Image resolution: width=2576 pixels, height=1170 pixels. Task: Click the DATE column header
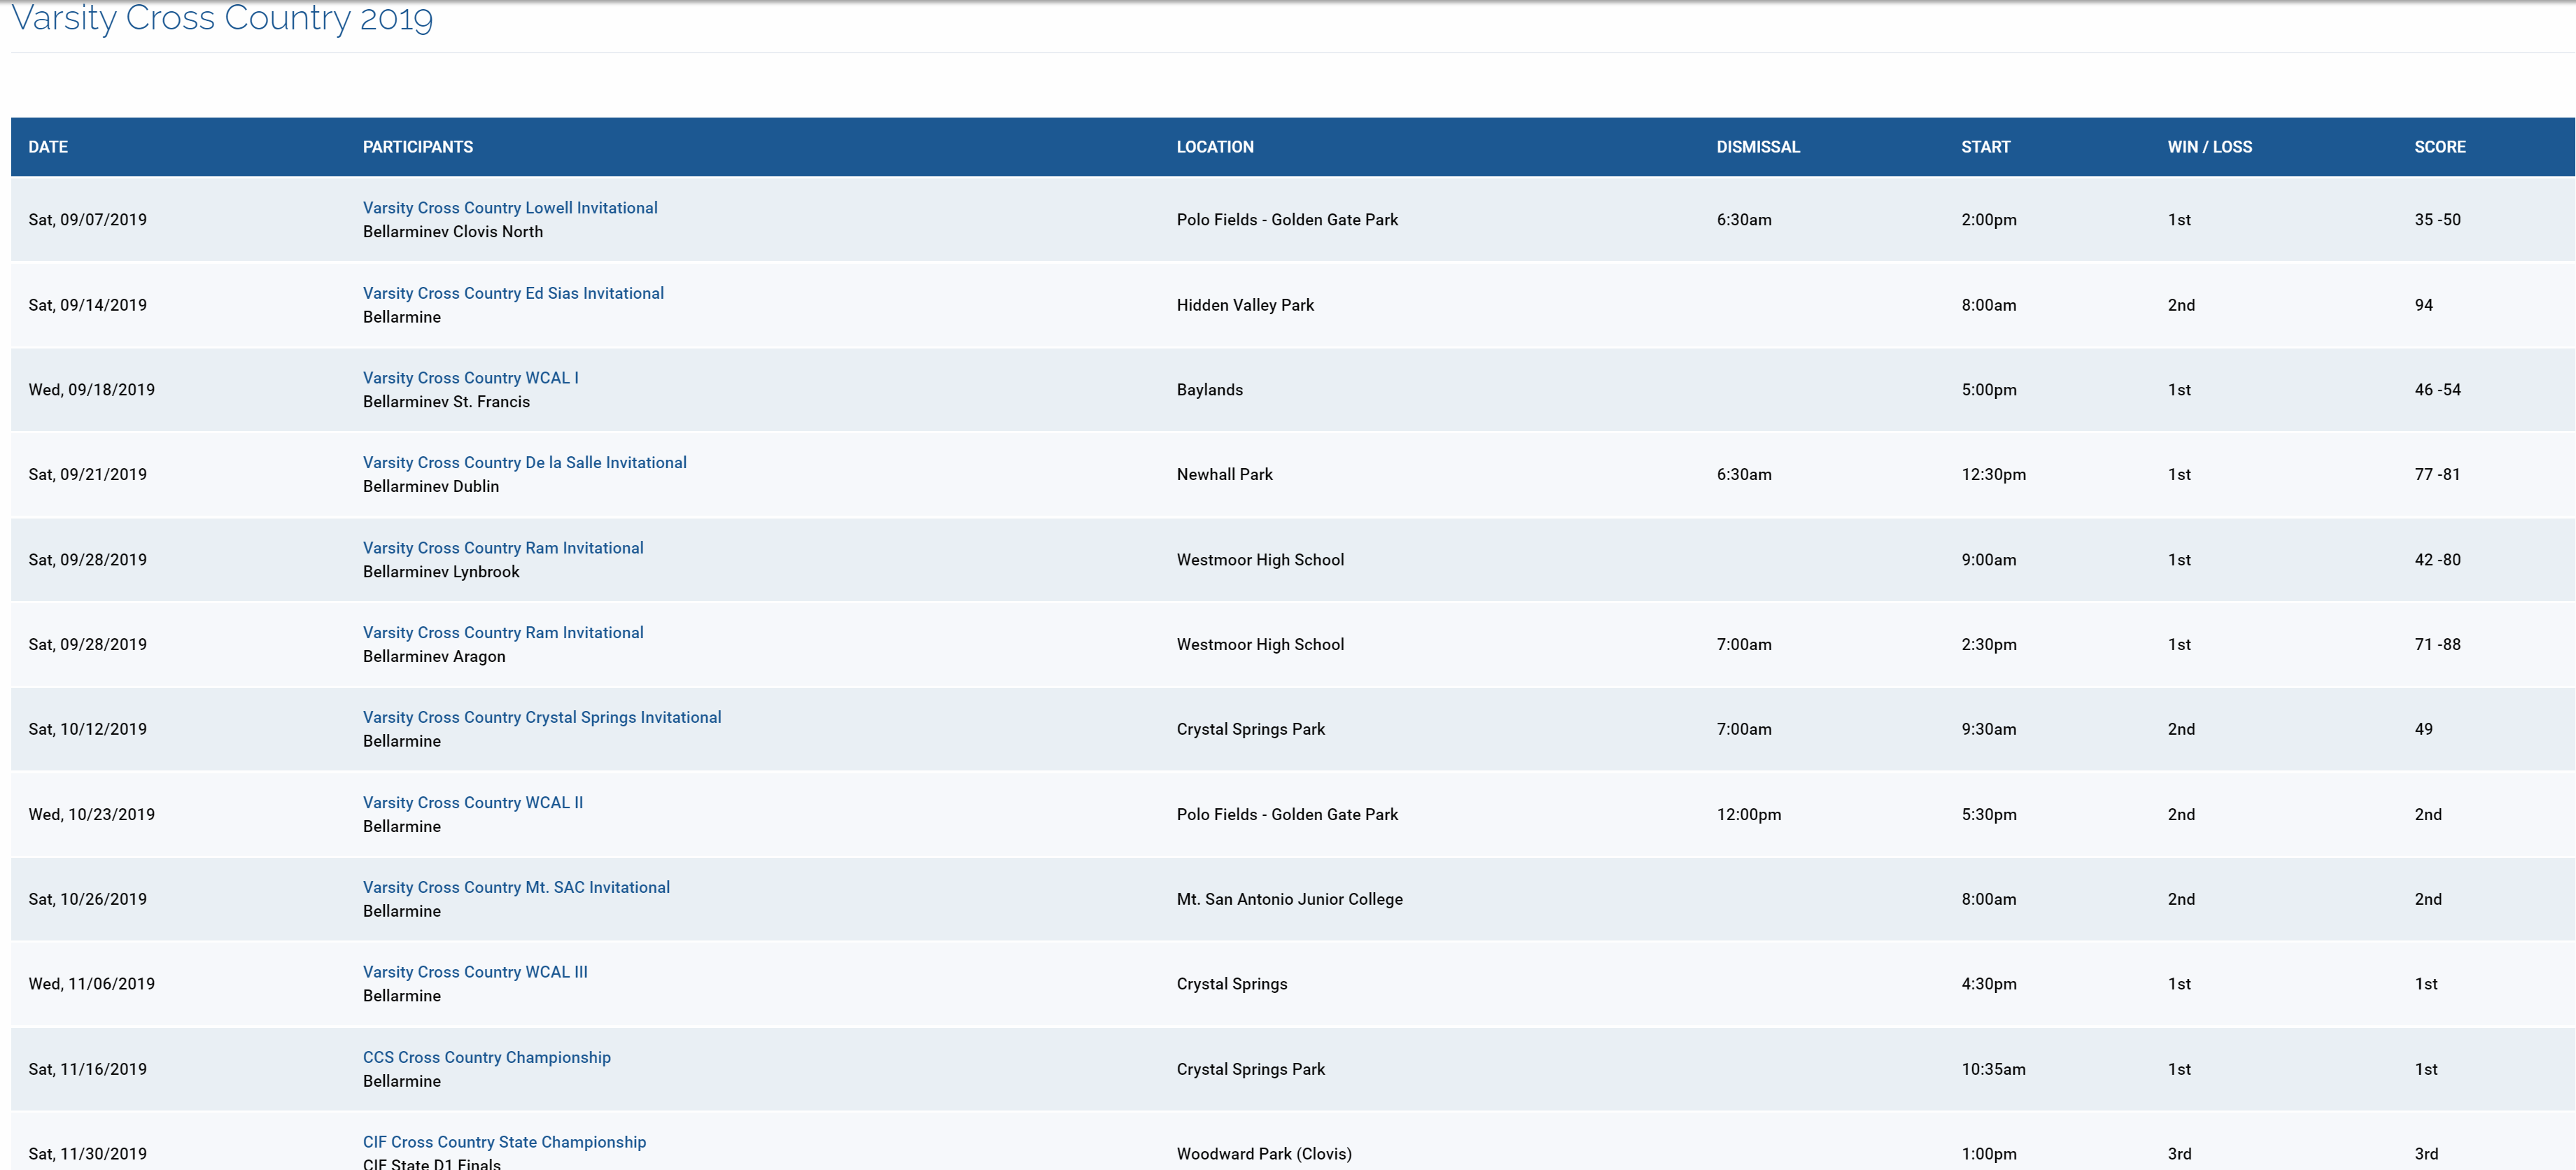48,147
